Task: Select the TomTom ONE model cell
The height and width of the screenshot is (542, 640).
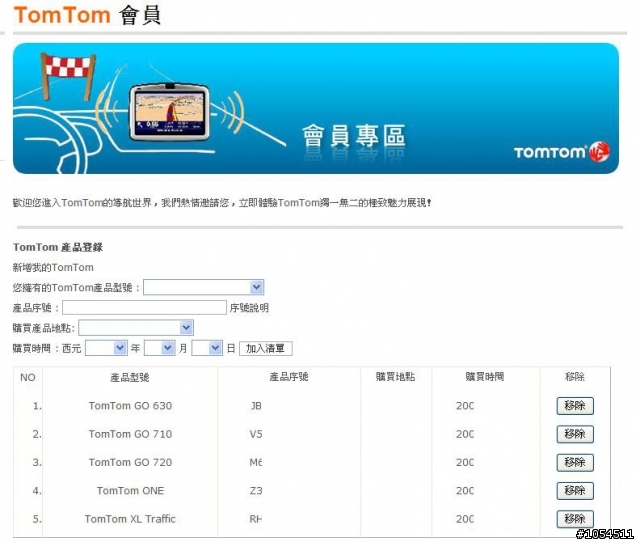Action: (130, 491)
